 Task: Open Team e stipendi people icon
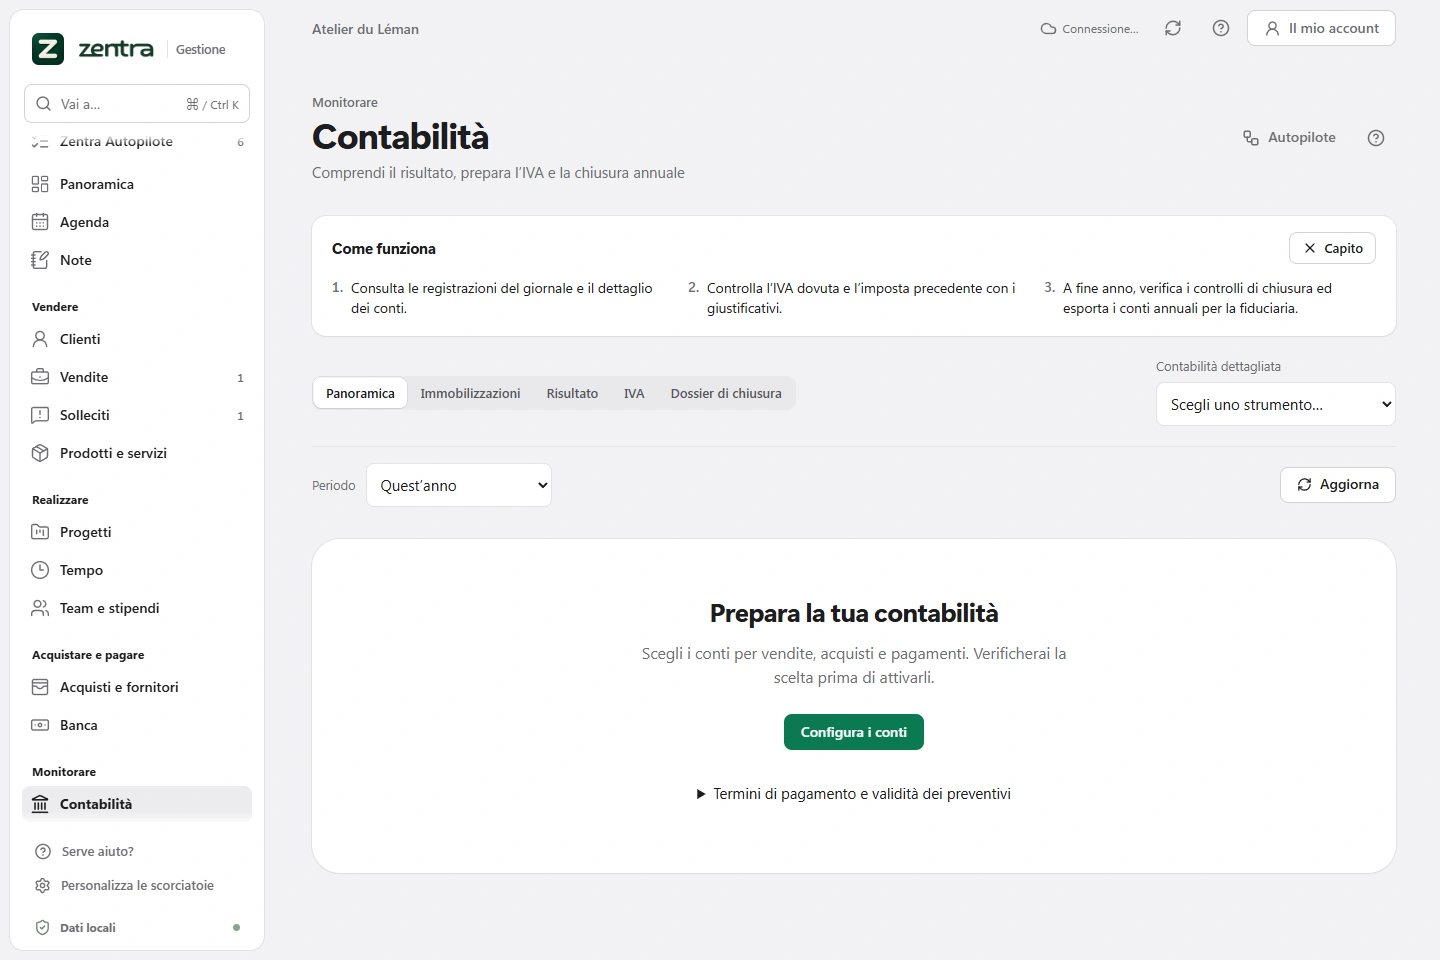(x=40, y=608)
